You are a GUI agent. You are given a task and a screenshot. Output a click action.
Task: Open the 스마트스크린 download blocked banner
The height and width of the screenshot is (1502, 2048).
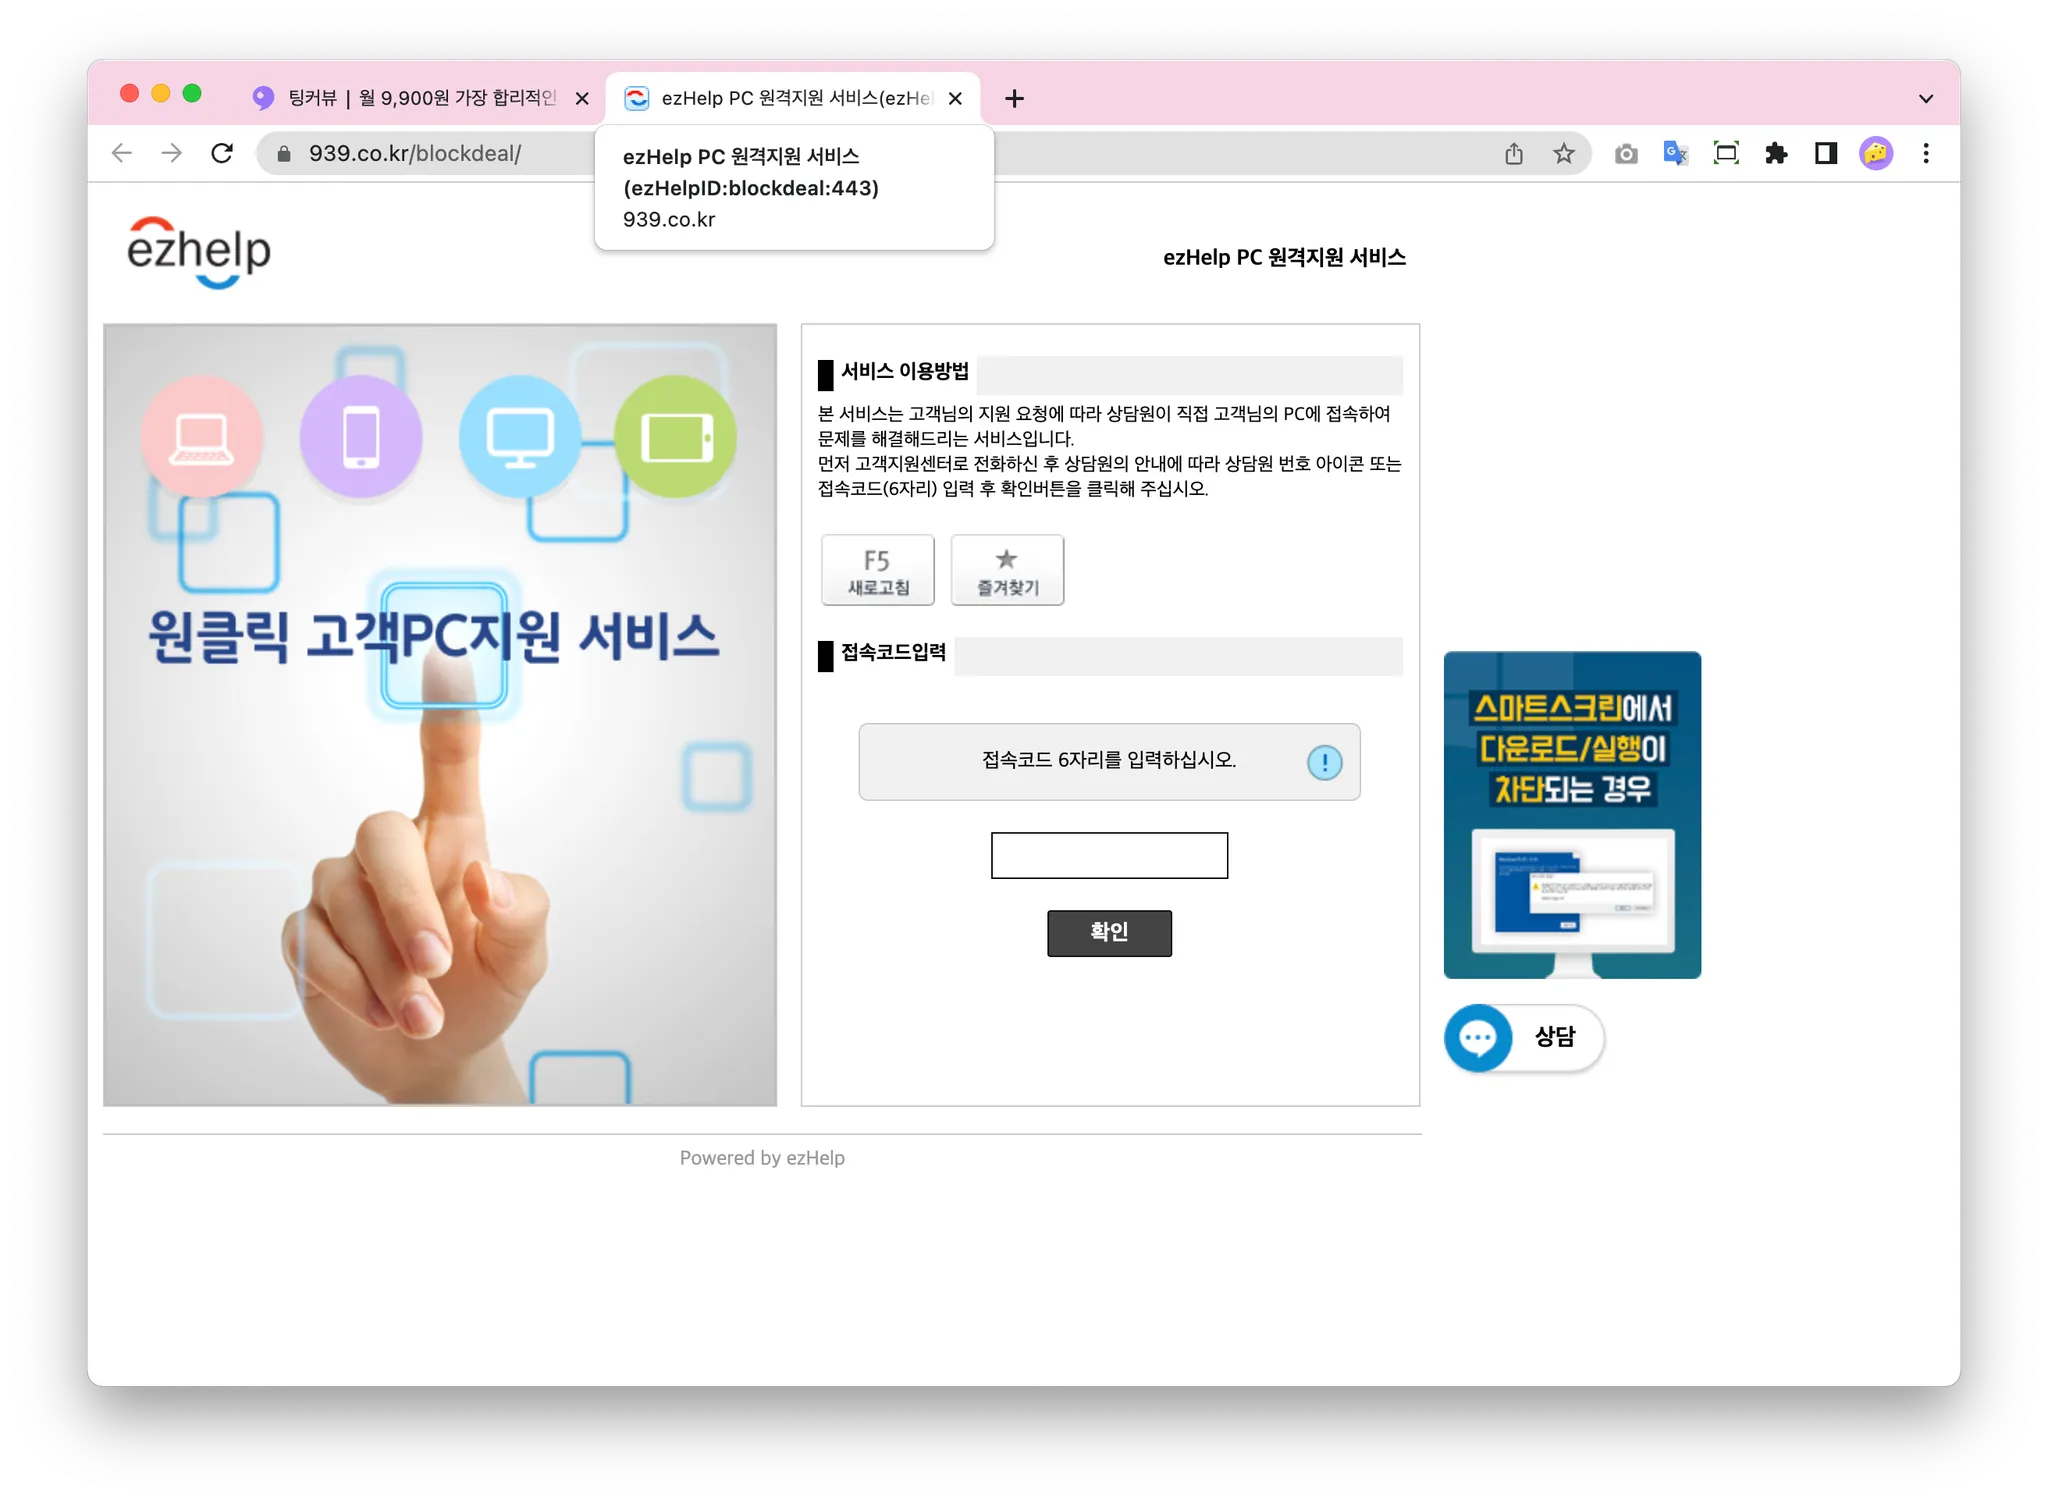pos(1572,814)
